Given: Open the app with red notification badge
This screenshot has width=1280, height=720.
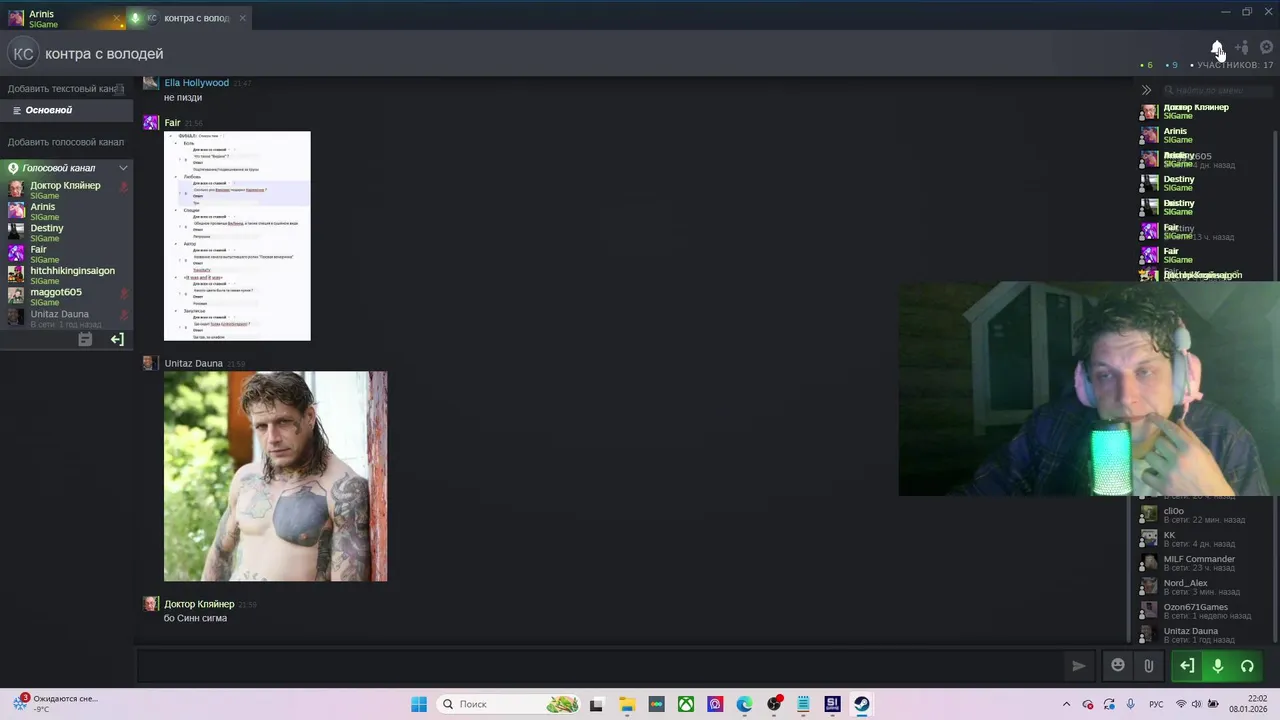Looking at the screenshot, I should pyautogui.click(x=774, y=704).
